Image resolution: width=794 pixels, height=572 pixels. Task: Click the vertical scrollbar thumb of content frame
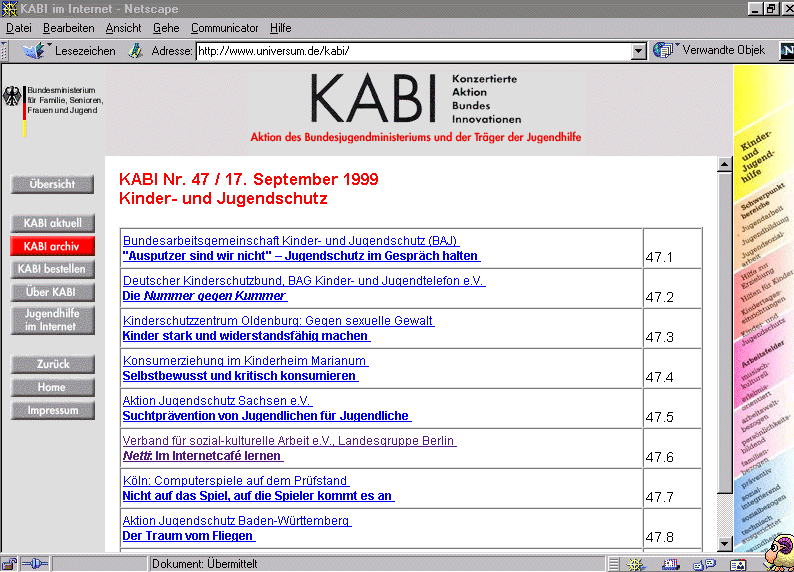tap(725, 332)
